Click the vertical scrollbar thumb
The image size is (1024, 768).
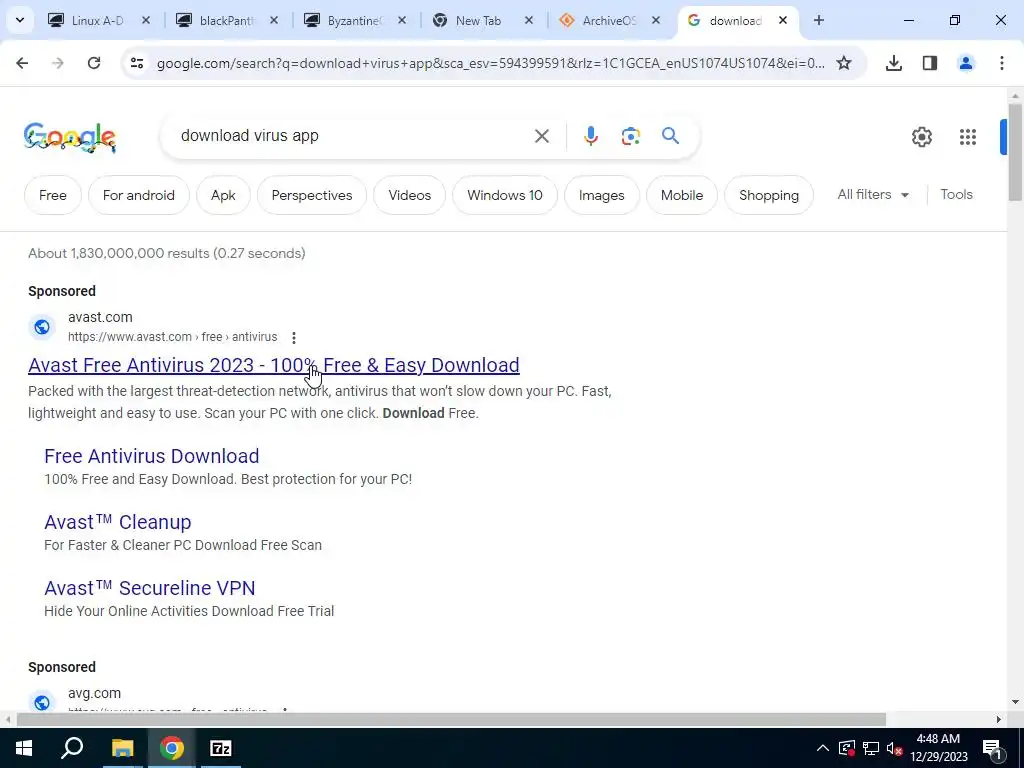pyautogui.click(x=1015, y=152)
